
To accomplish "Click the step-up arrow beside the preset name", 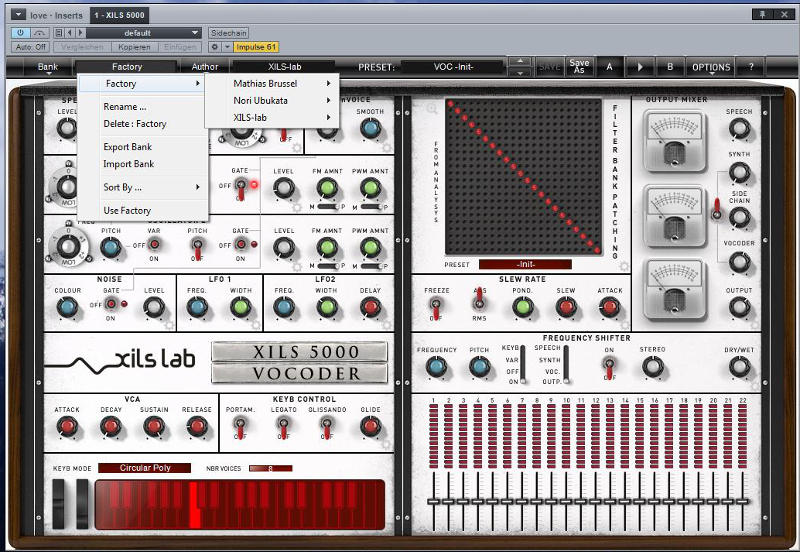I will click(520, 62).
